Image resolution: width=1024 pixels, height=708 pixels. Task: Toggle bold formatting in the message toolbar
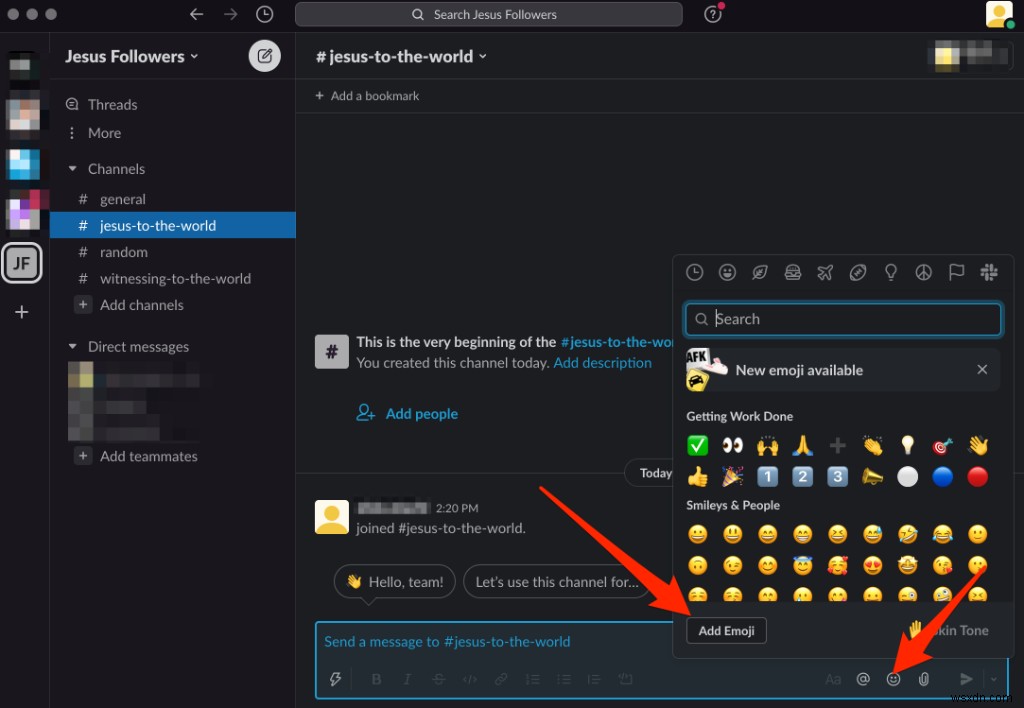click(376, 679)
